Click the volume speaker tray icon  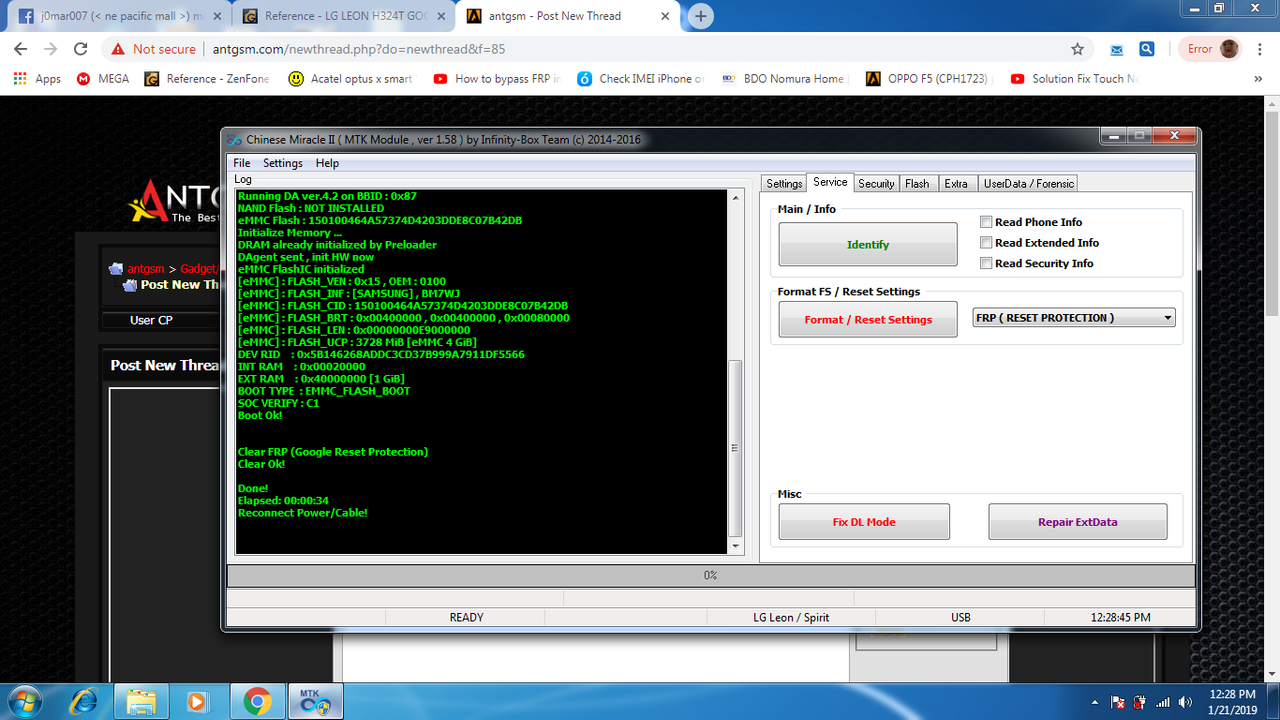coord(1185,702)
